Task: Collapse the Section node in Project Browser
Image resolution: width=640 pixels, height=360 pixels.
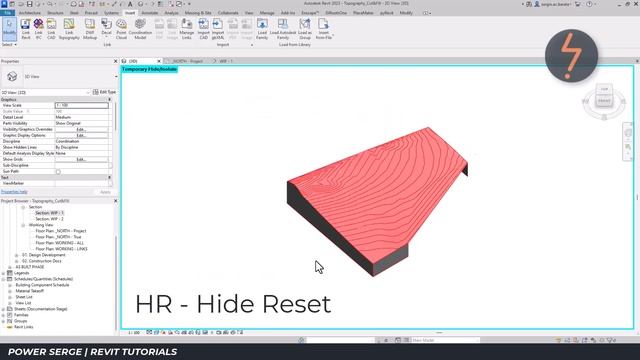Action: click(x=23, y=207)
